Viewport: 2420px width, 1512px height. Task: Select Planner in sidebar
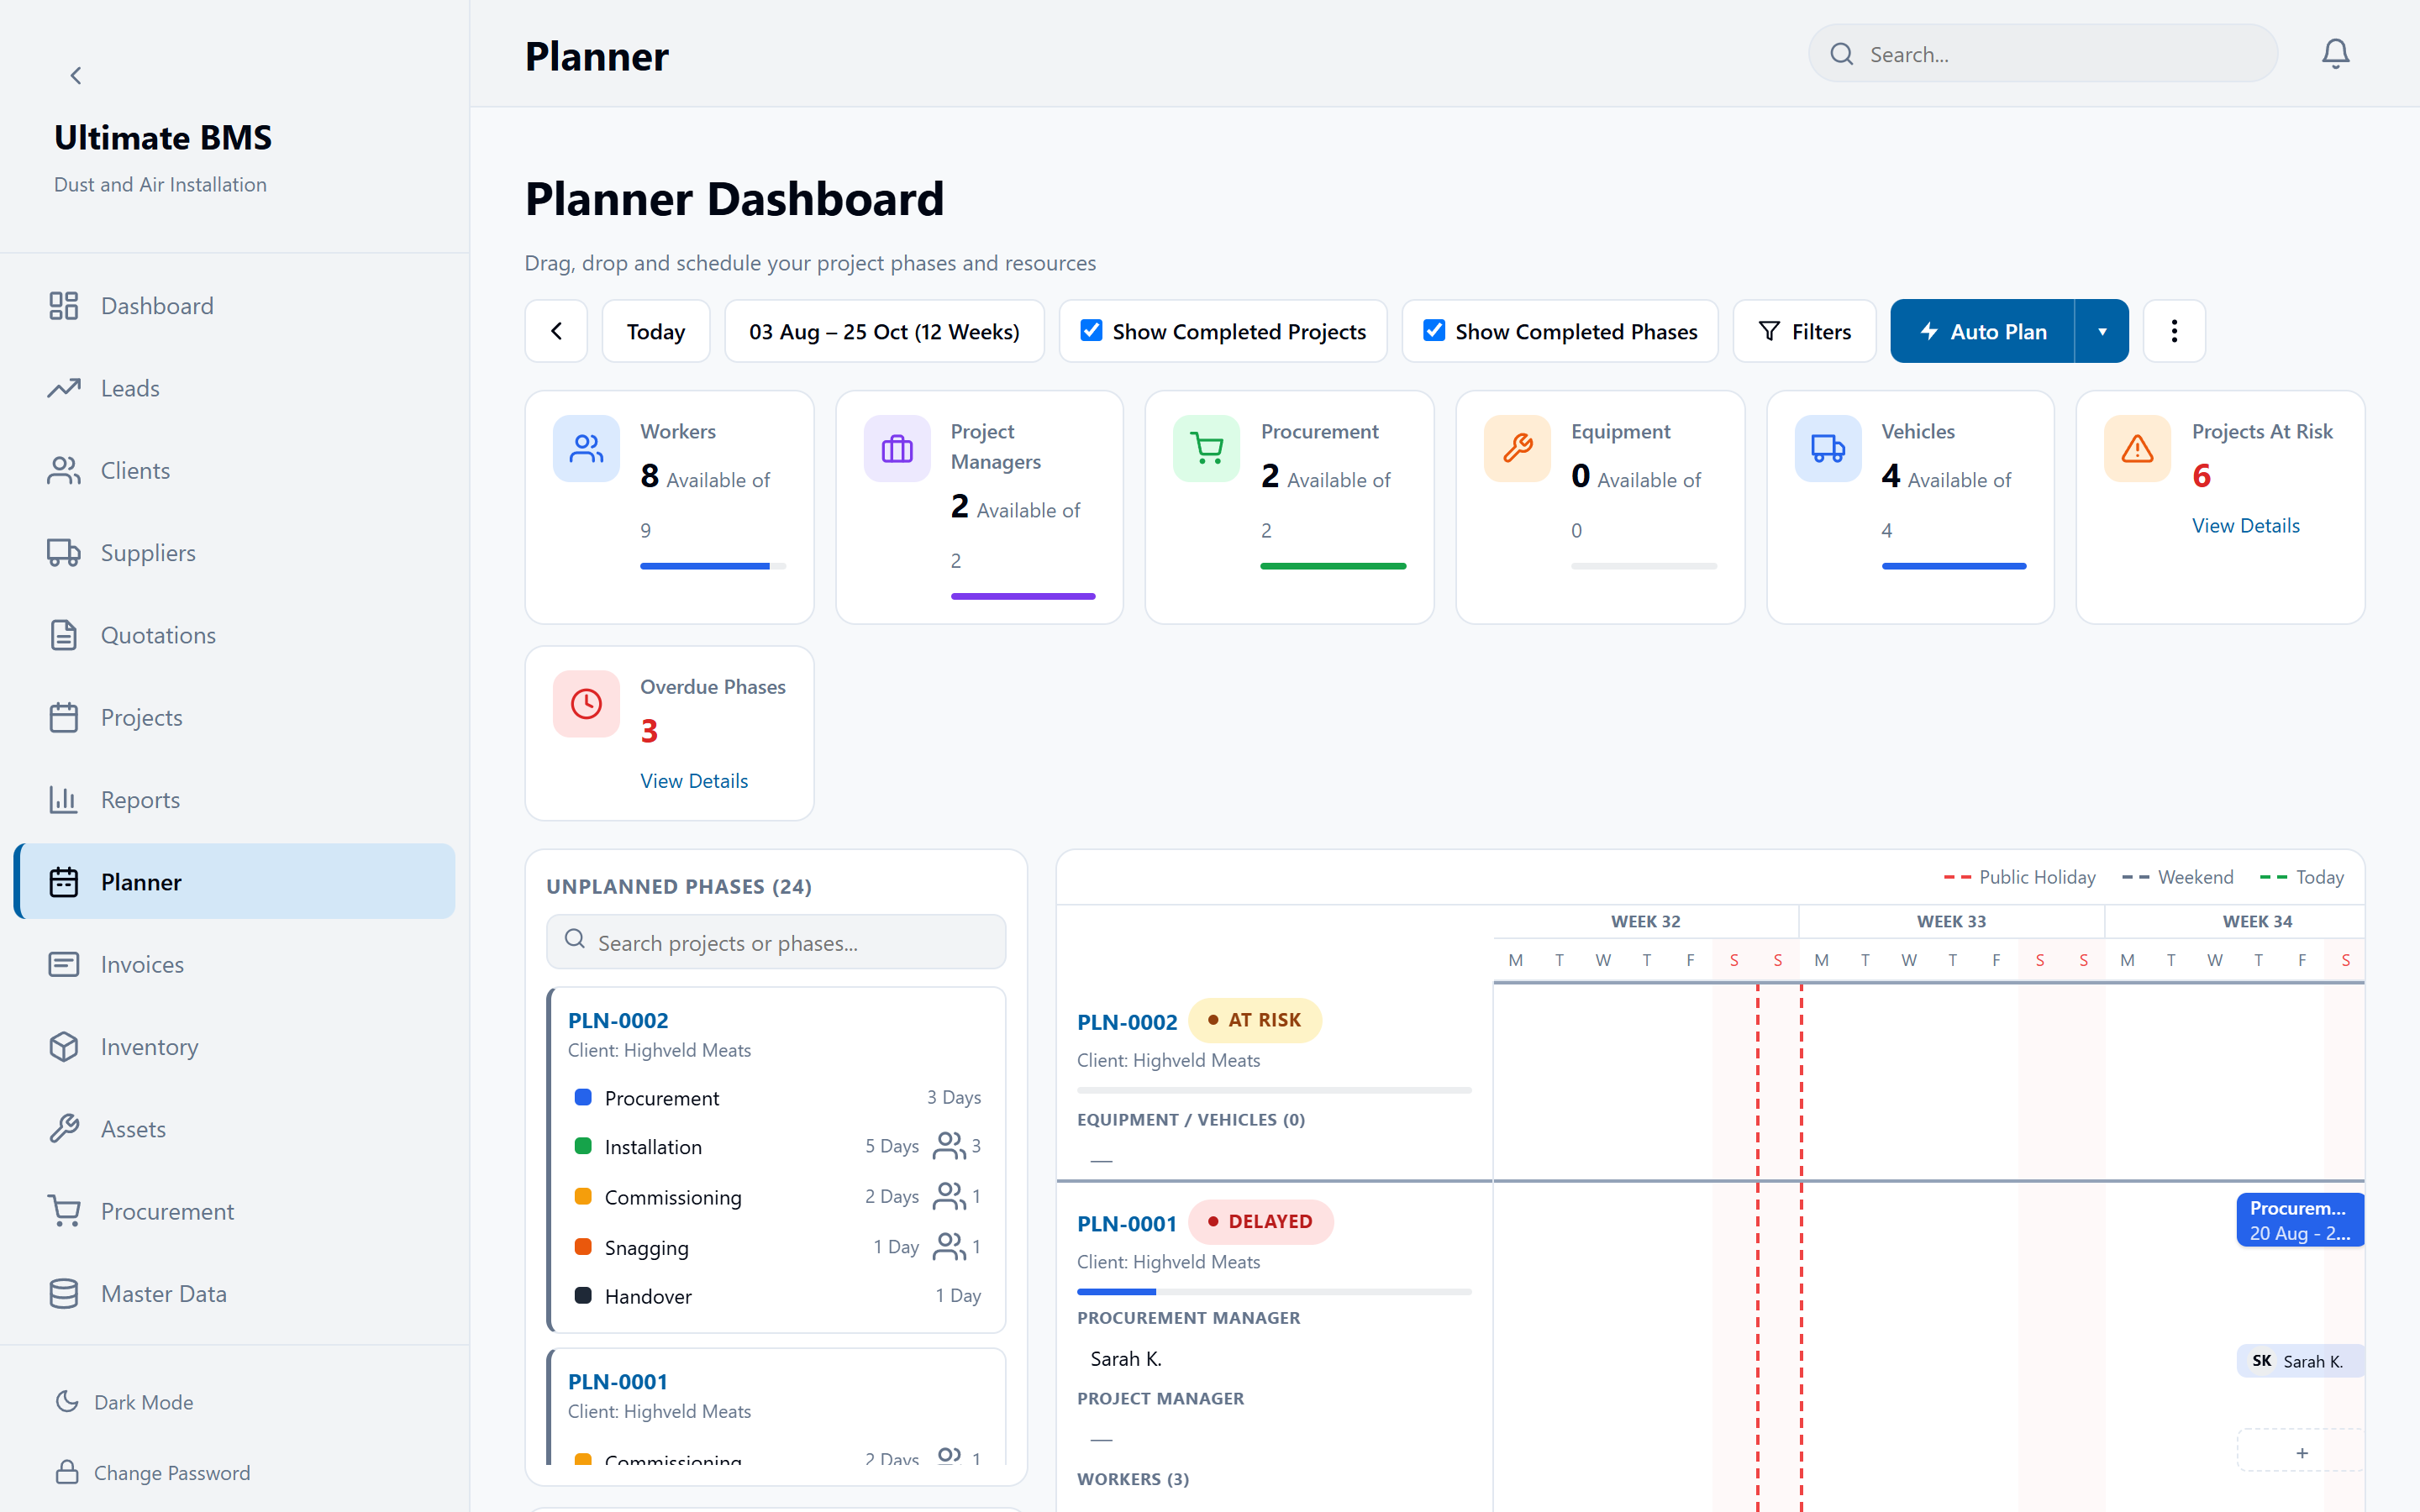[x=234, y=882]
